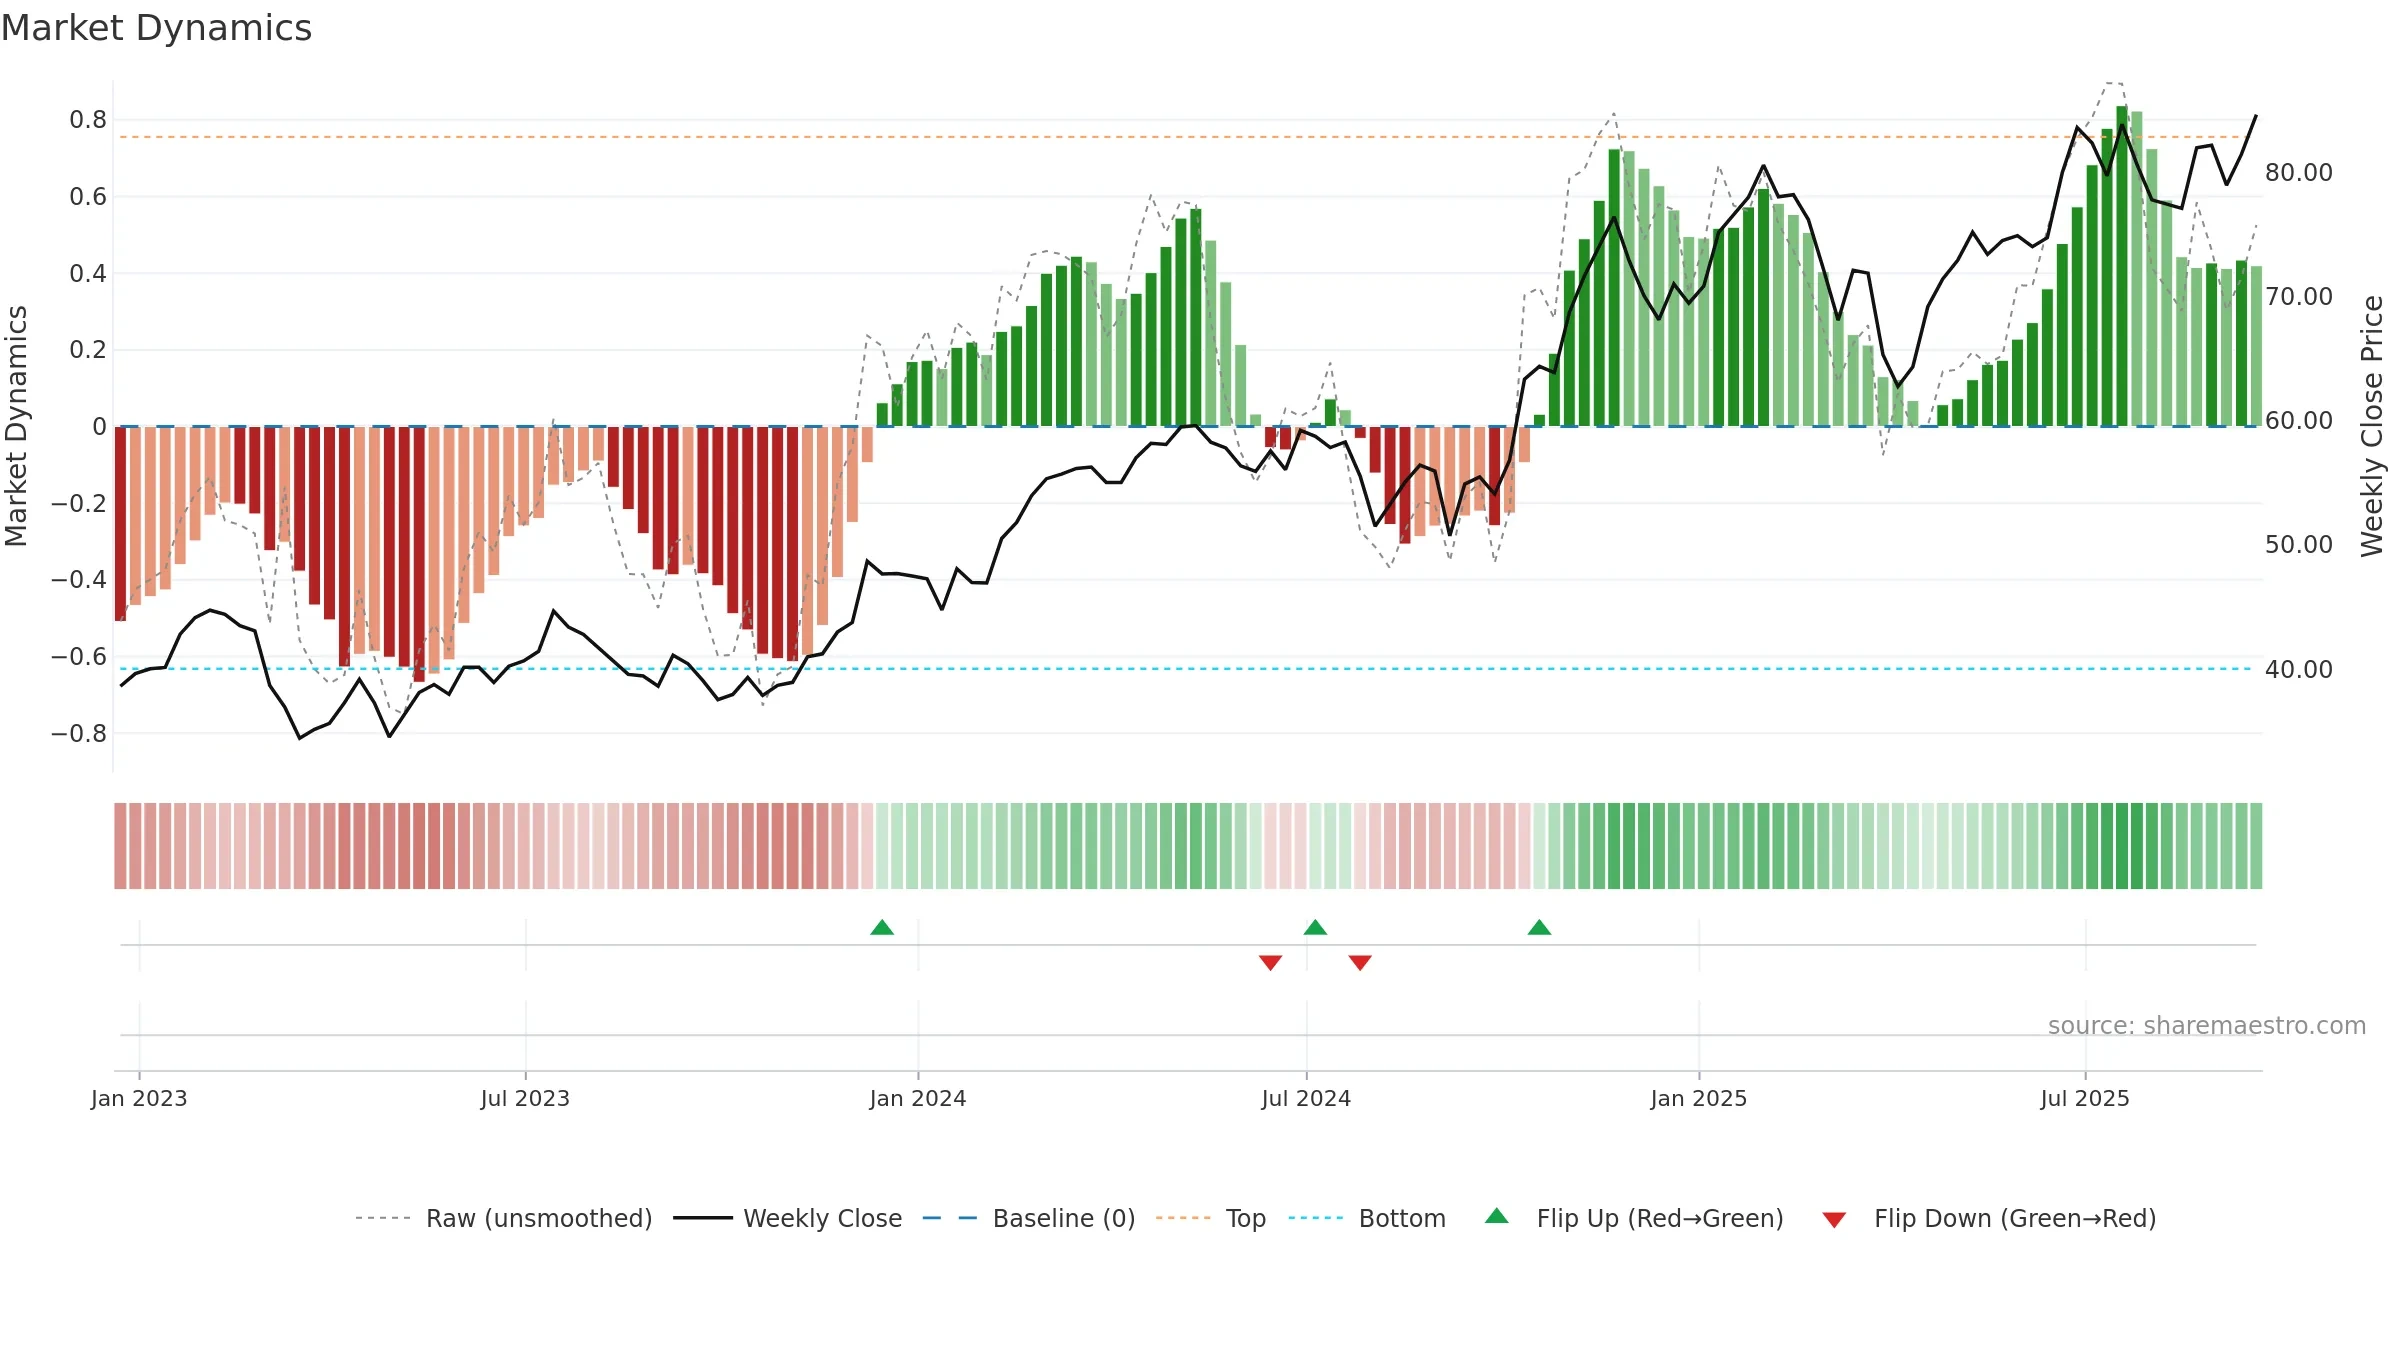Click the −0.6 left axis tick label

click(79, 657)
